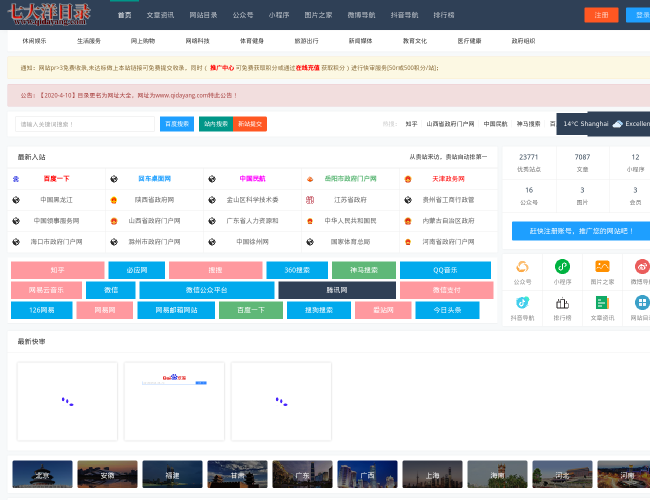Image resolution: width=650 pixels, height=500 pixels.
Task: Click the blue 360搜索 tile
Action: point(297,270)
